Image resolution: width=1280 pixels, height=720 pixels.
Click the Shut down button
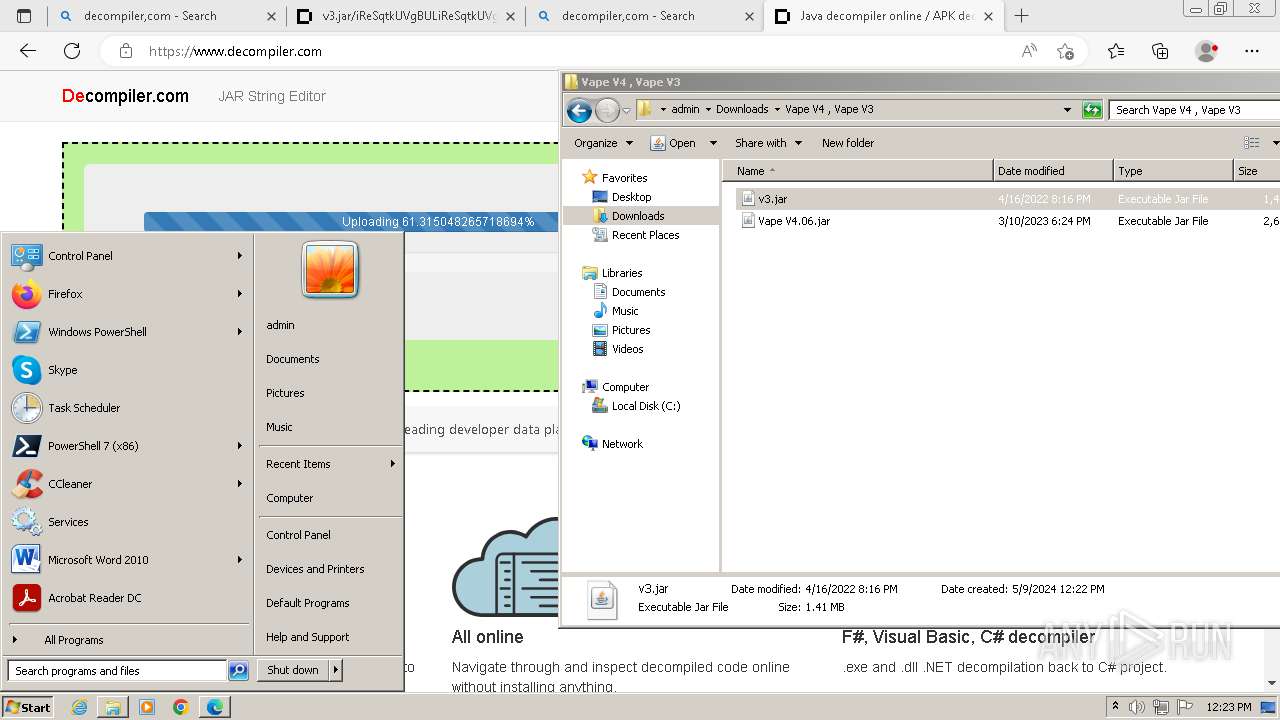293,670
